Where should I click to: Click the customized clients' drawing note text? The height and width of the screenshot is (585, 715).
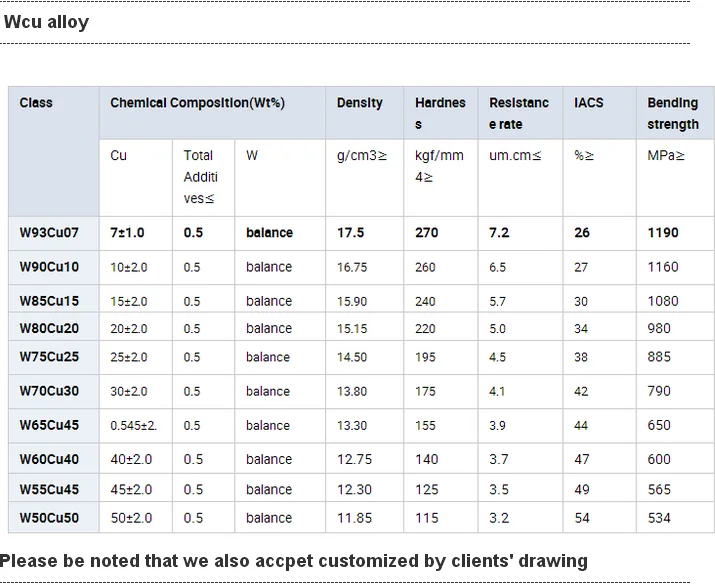pos(294,561)
